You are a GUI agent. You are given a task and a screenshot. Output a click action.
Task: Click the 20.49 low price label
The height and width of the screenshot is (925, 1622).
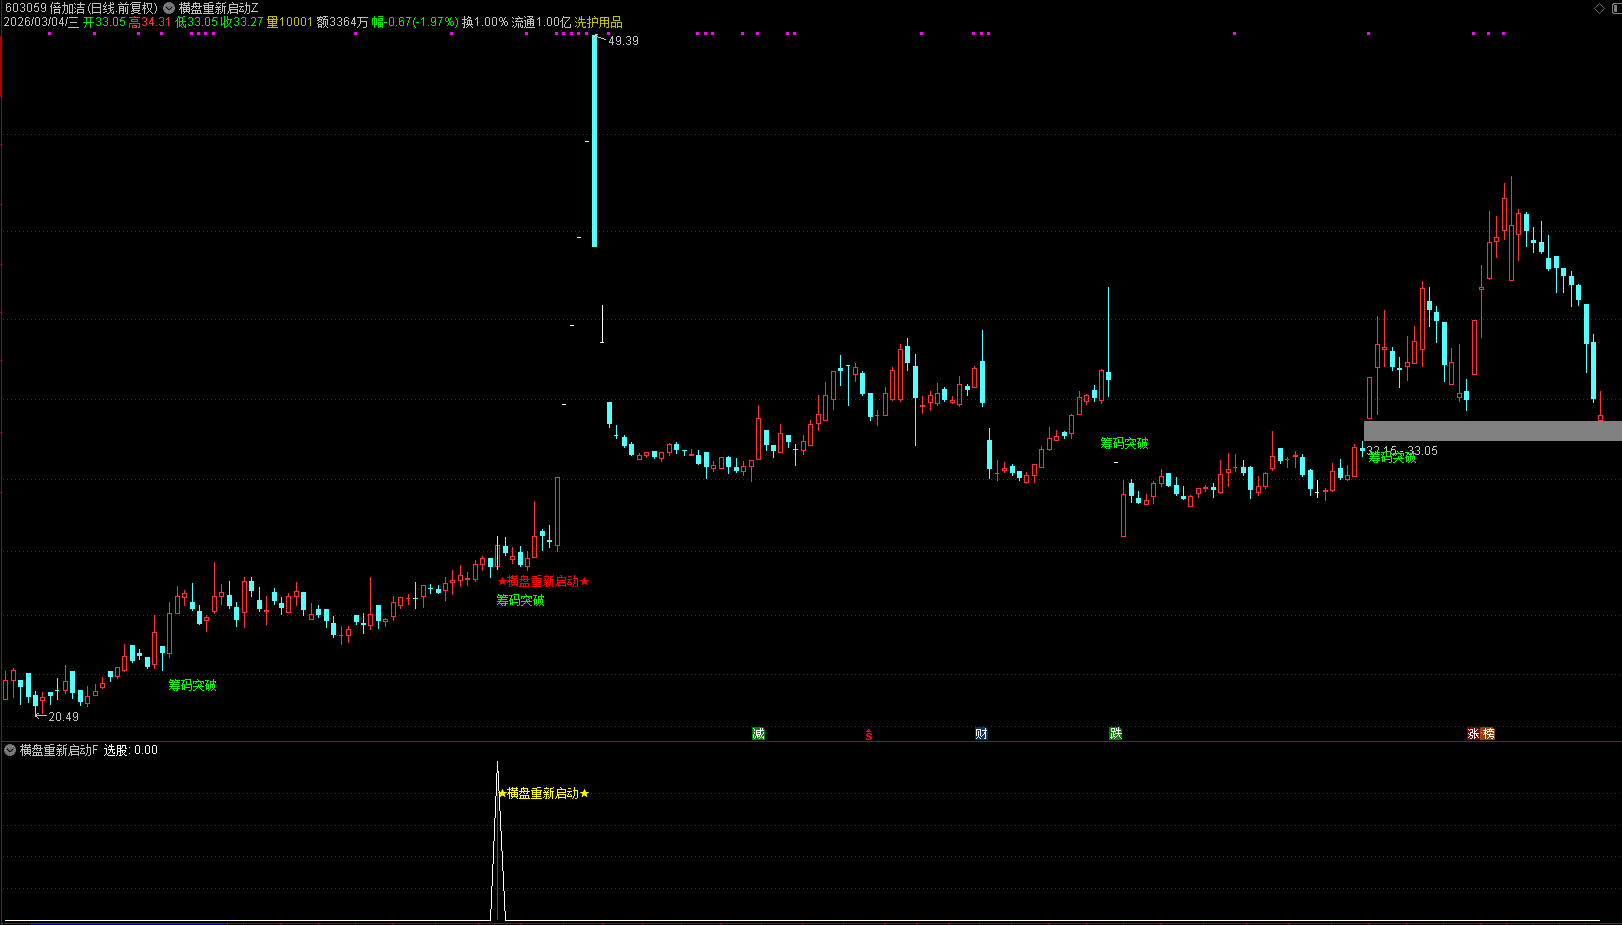(63, 717)
